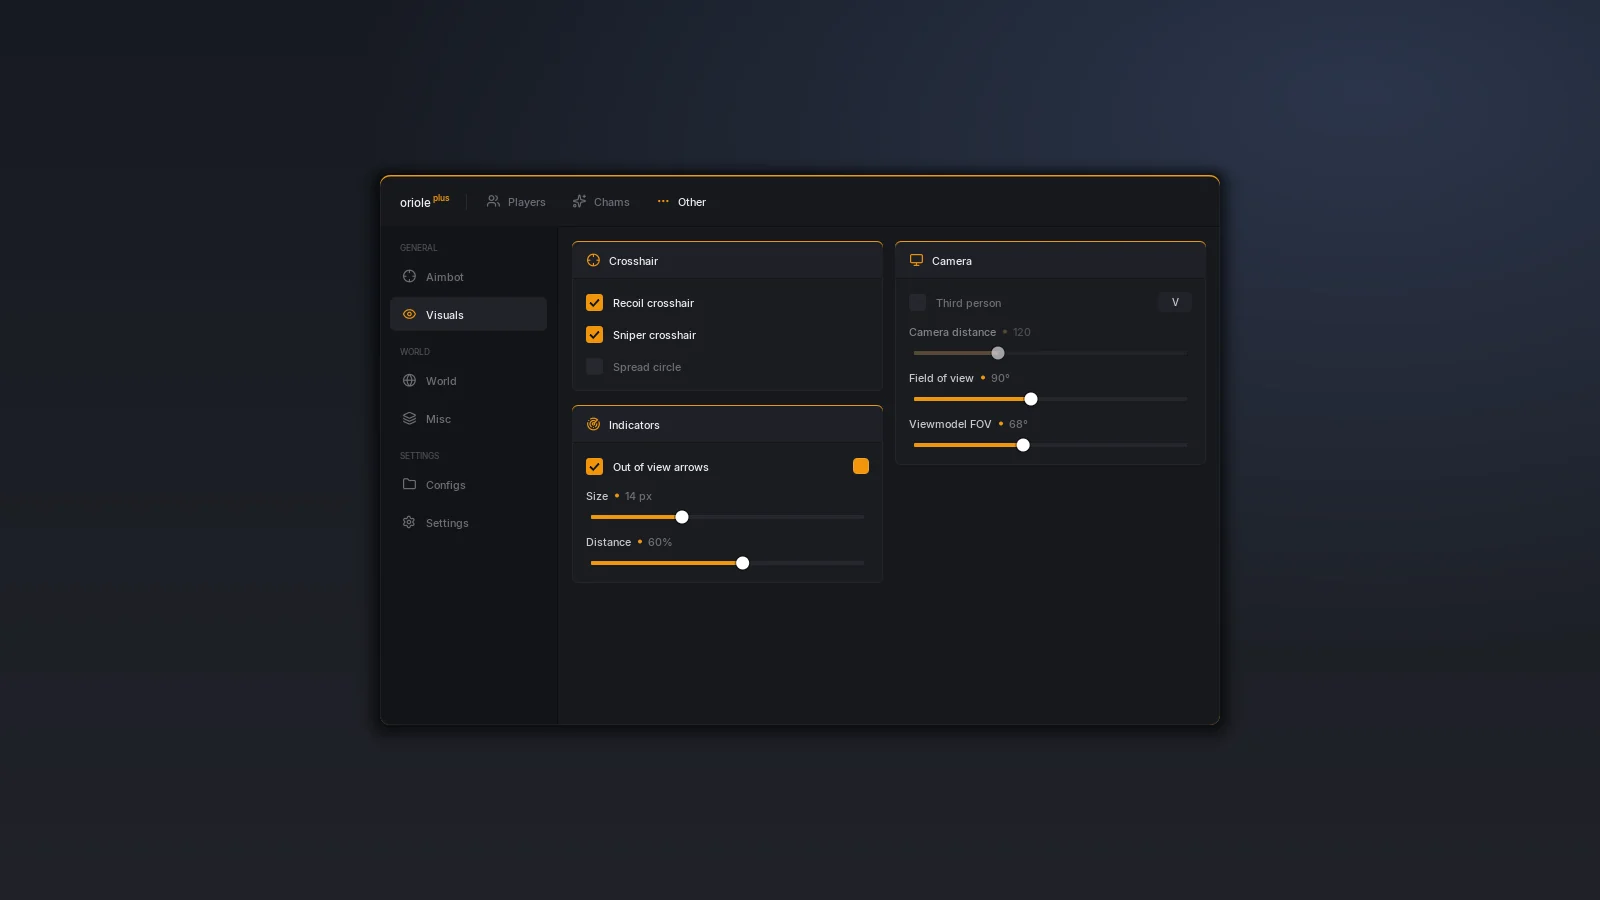
Task: Select the Other tab
Action: (681, 202)
